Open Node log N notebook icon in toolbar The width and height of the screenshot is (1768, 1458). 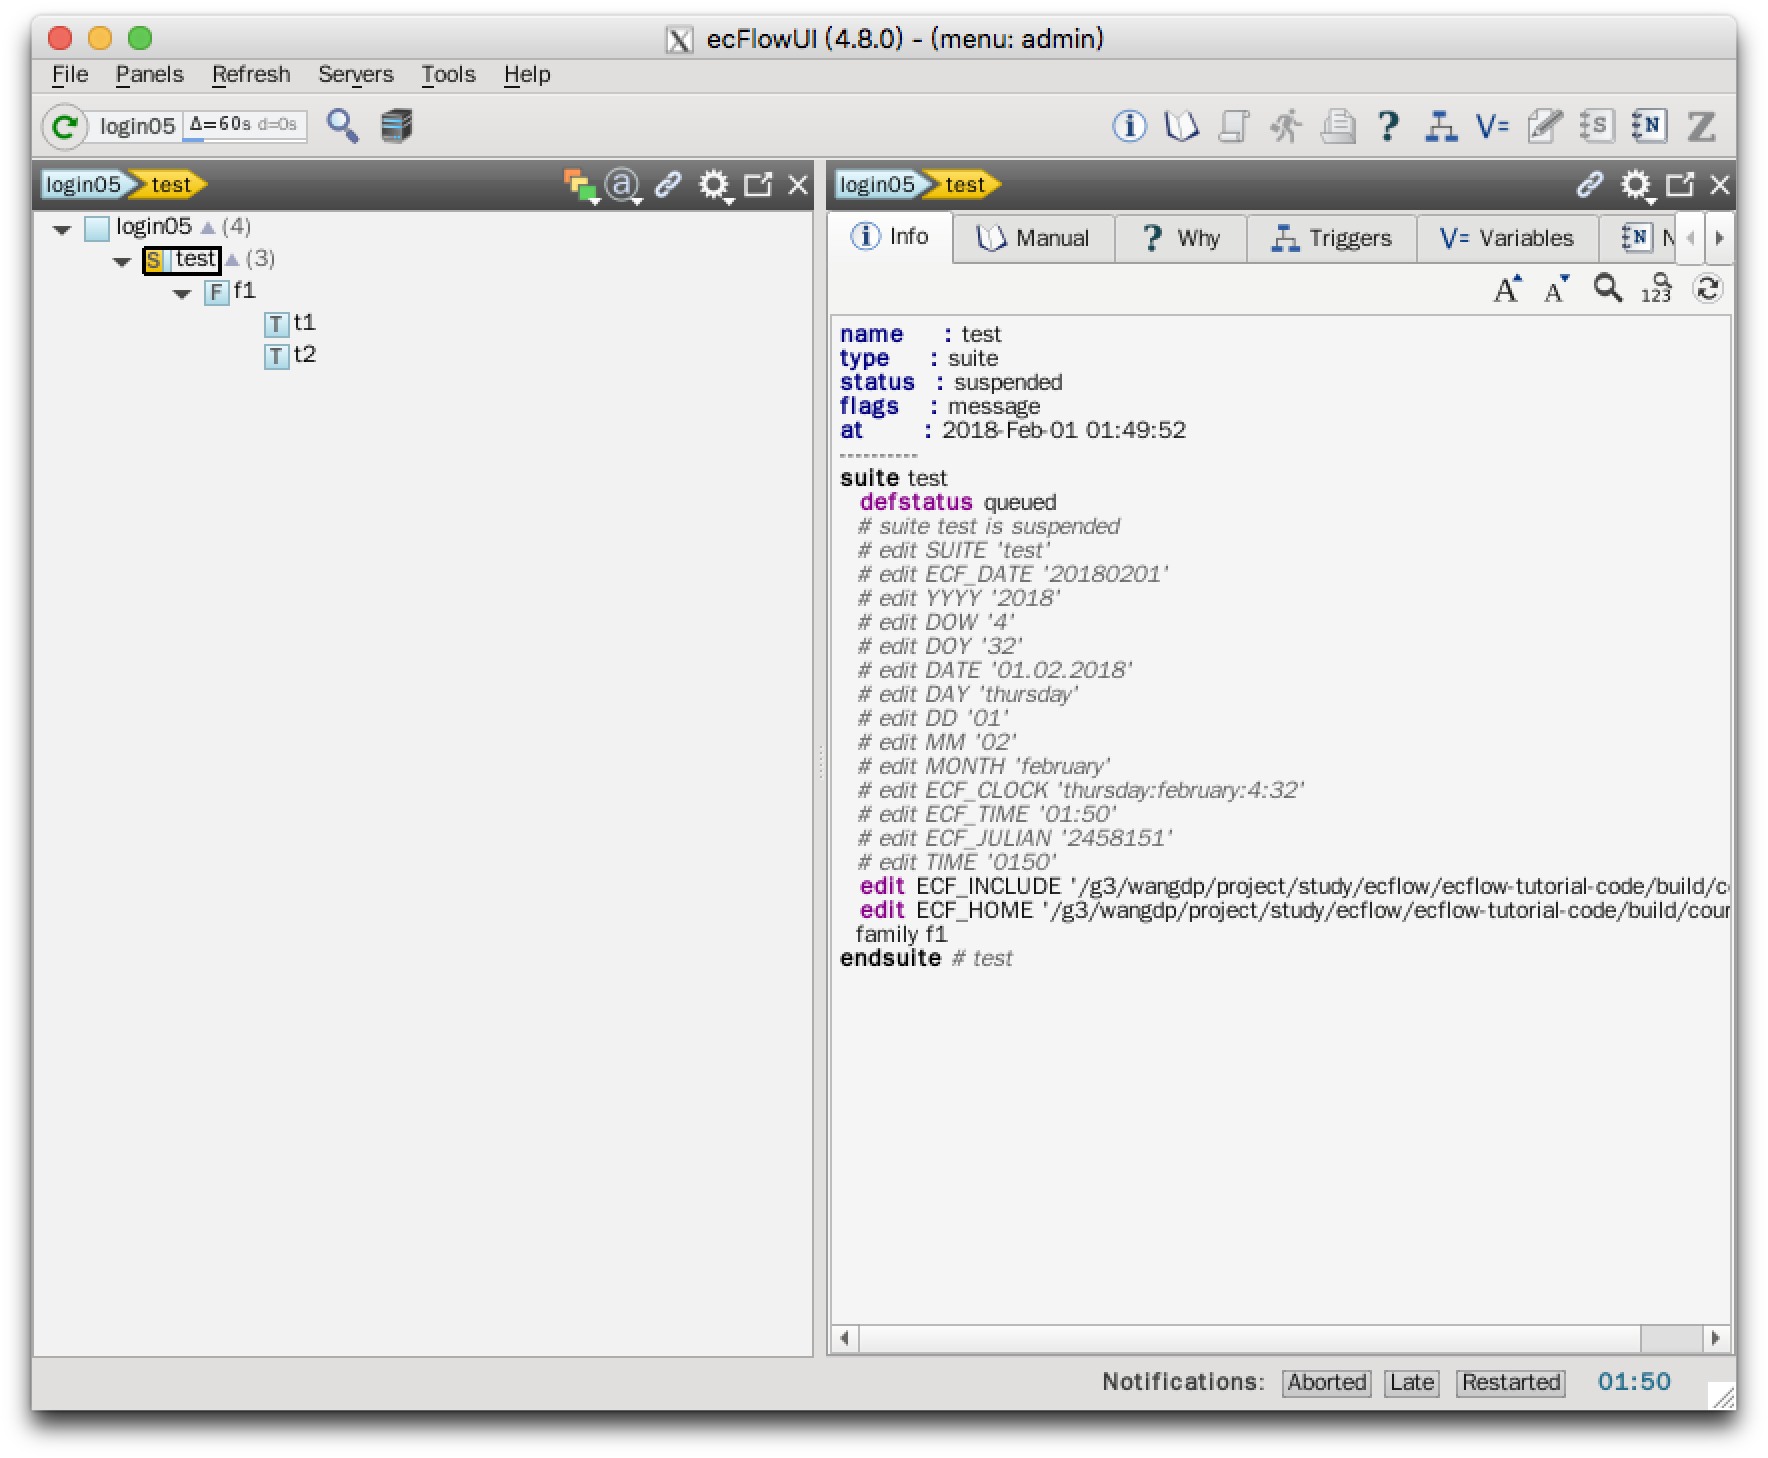(1648, 126)
